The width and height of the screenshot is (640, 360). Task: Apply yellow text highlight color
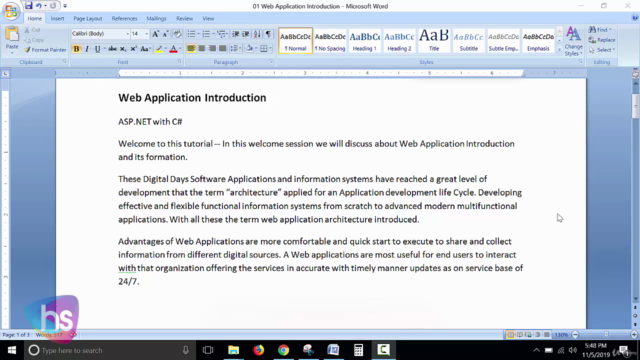click(159, 49)
